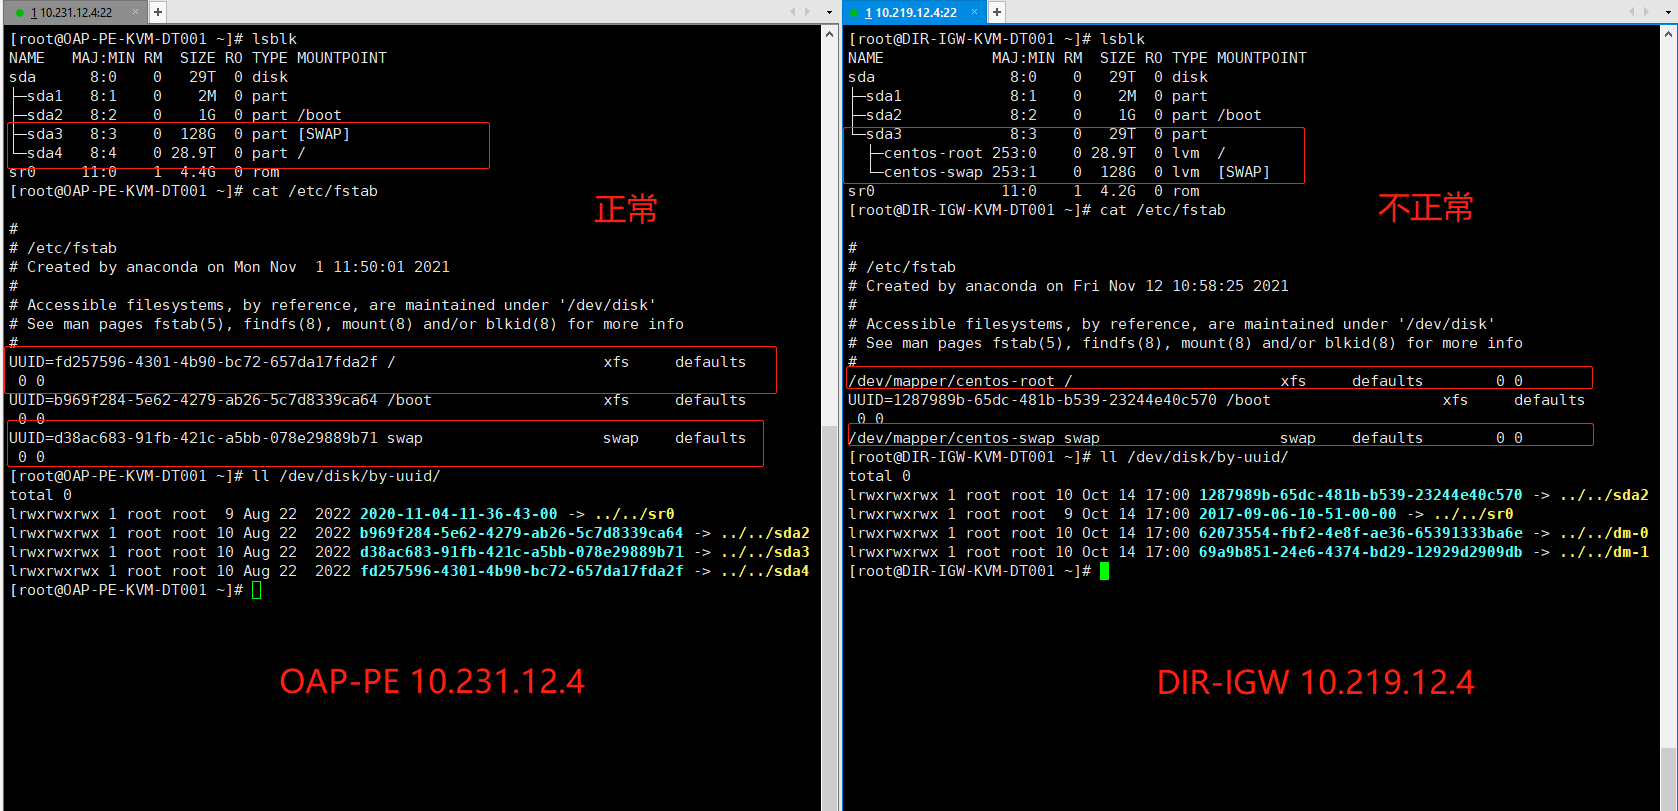The width and height of the screenshot is (1678, 811).
Task: Close the 10.219.12.4:22 session tab
Action: click(x=974, y=12)
